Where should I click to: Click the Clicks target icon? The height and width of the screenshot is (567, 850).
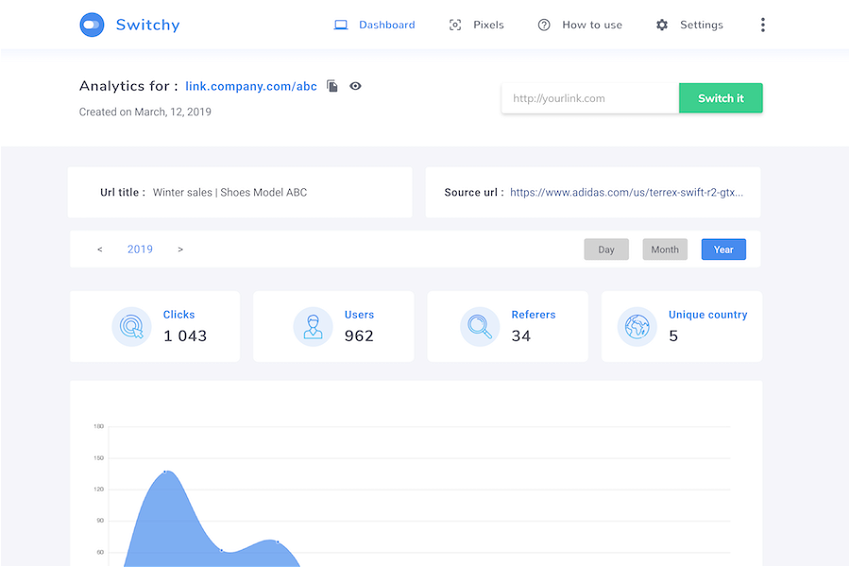click(131, 326)
